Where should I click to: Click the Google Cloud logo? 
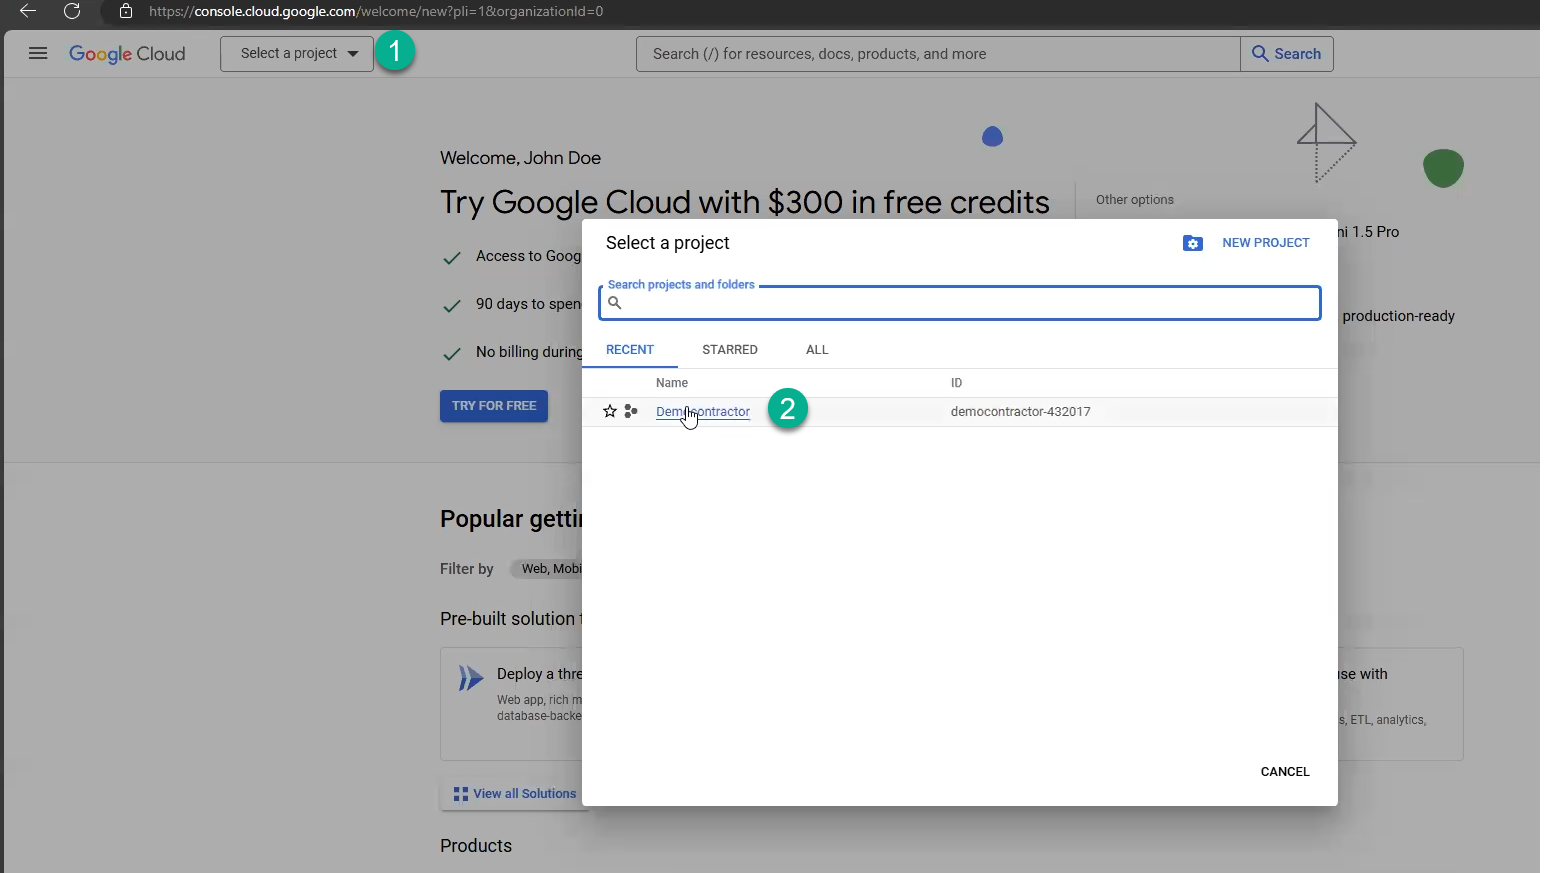[127, 54]
